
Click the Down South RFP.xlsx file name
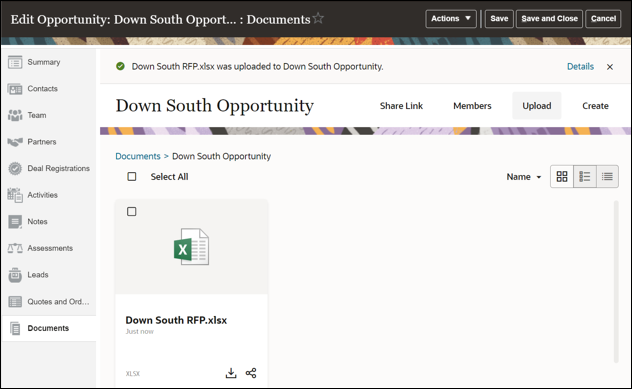(x=176, y=320)
